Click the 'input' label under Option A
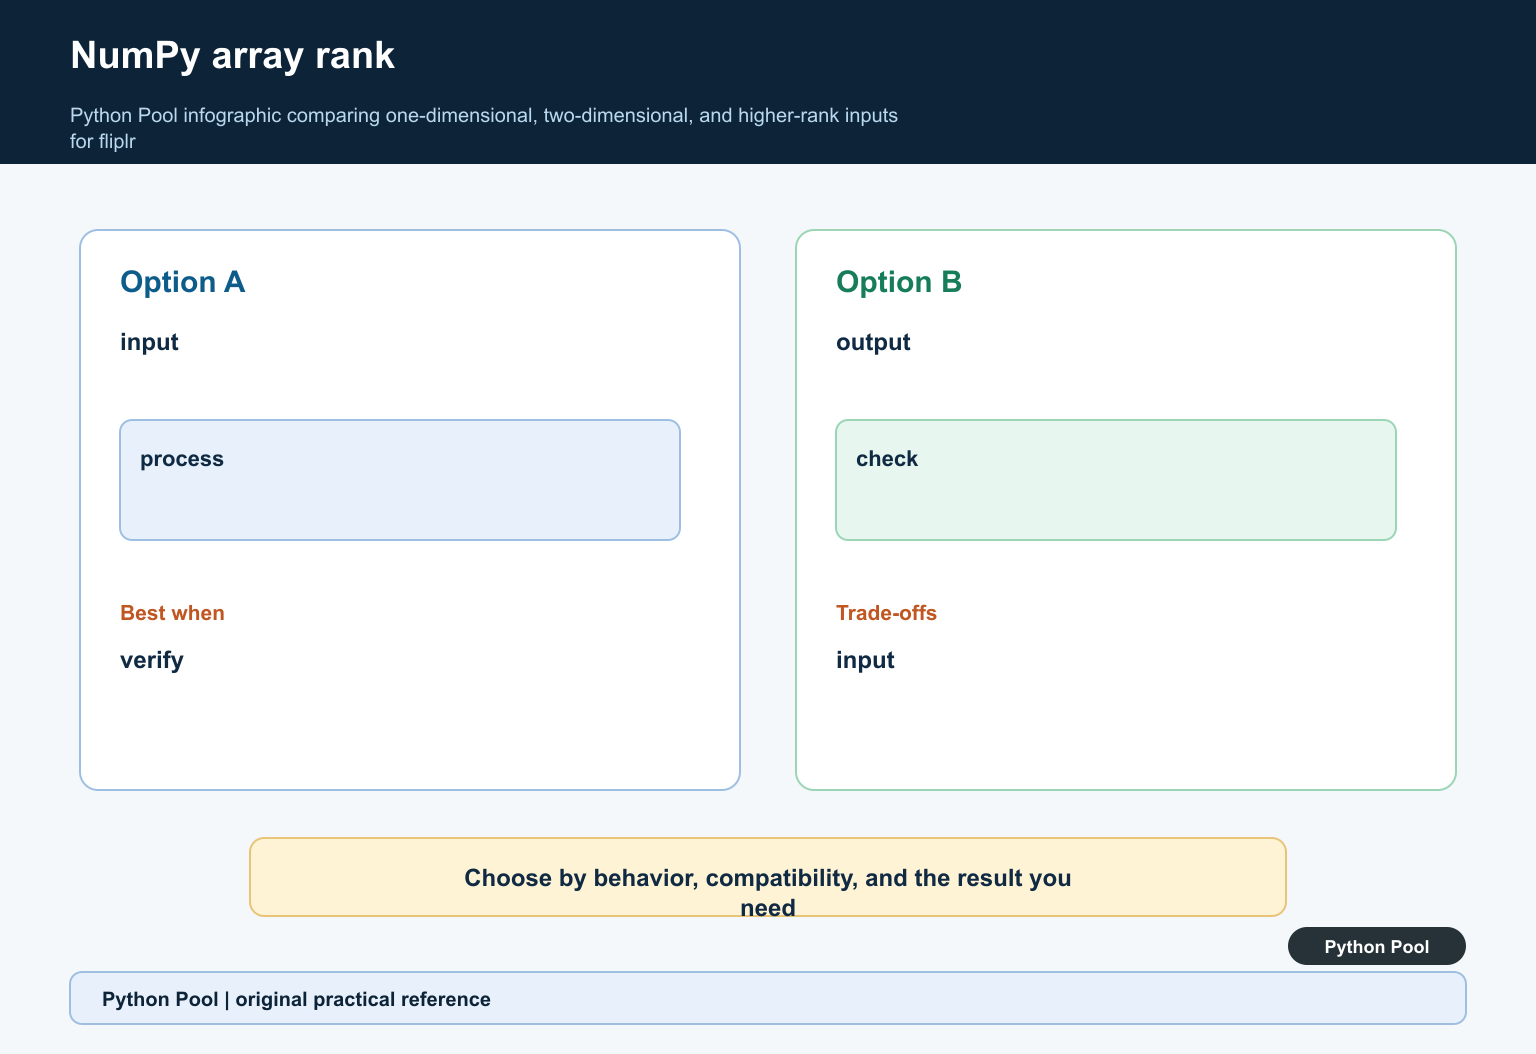The width and height of the screenshot is (1536, 1054). click(x=149, y=342)
